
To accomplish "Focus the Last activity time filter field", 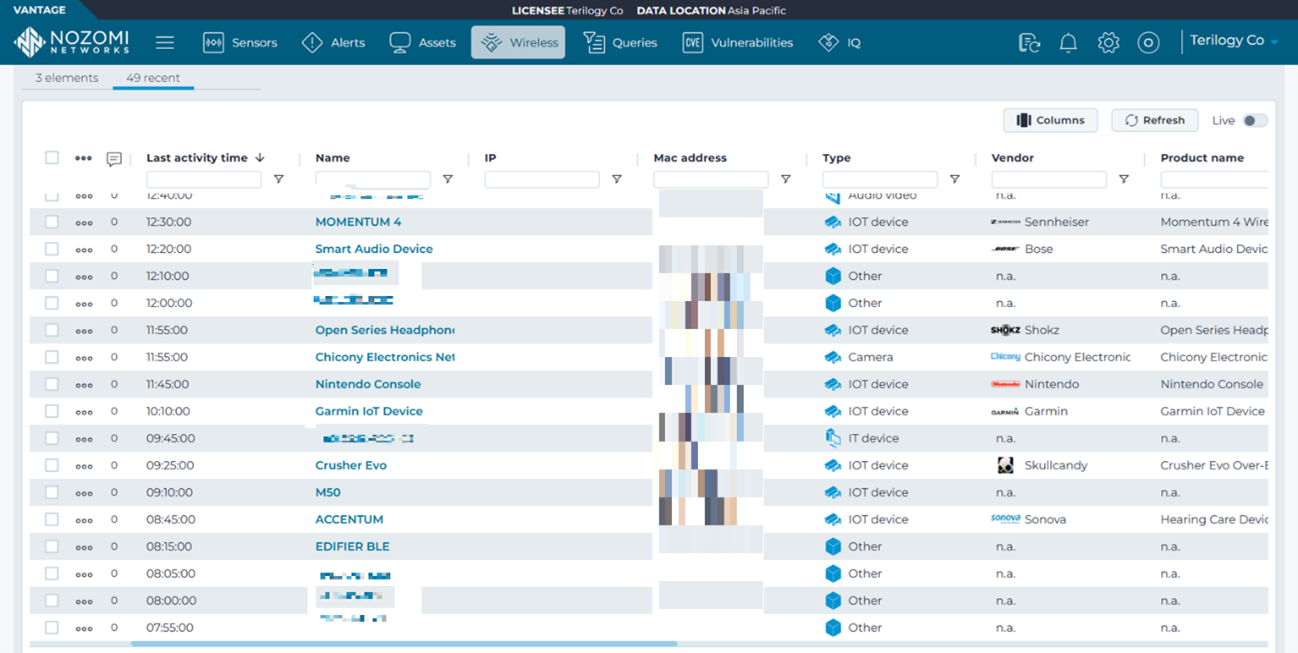I will [204, 180].
